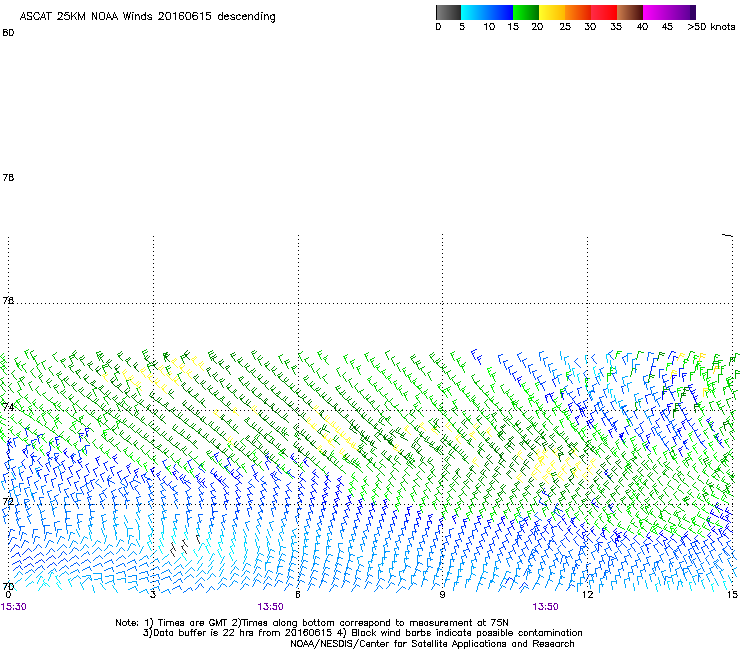Click legend value 35 under the color bar

click(616, 27)
